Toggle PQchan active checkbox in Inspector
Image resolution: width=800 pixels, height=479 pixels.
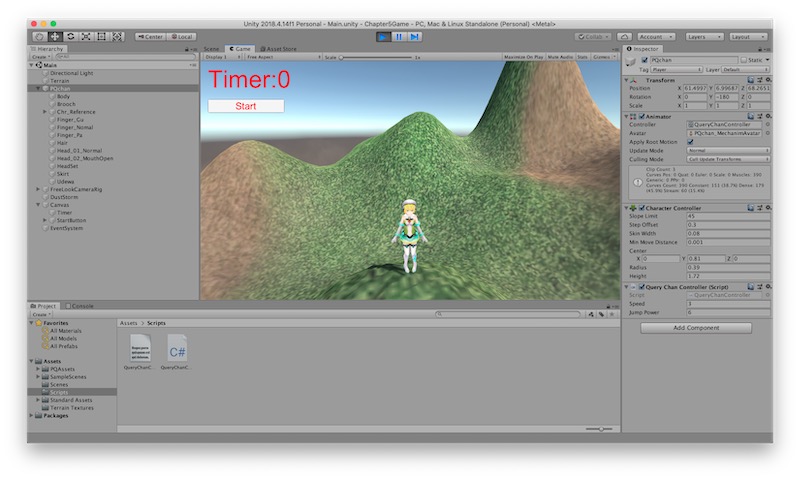(644, 60)
